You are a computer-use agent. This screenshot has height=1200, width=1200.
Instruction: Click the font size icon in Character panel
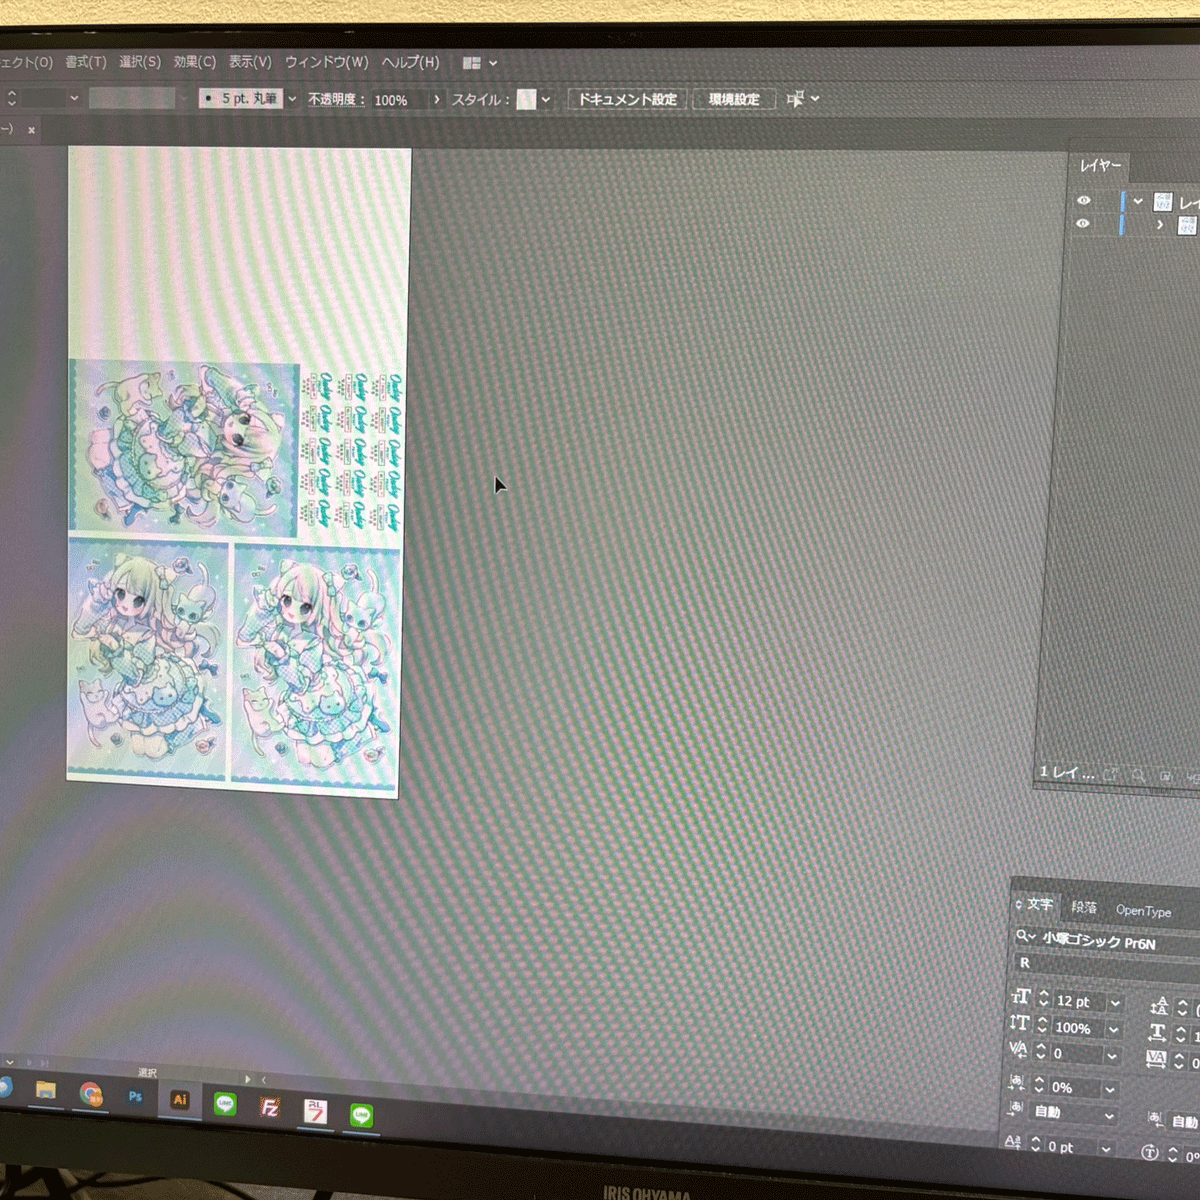[1020, 998]
